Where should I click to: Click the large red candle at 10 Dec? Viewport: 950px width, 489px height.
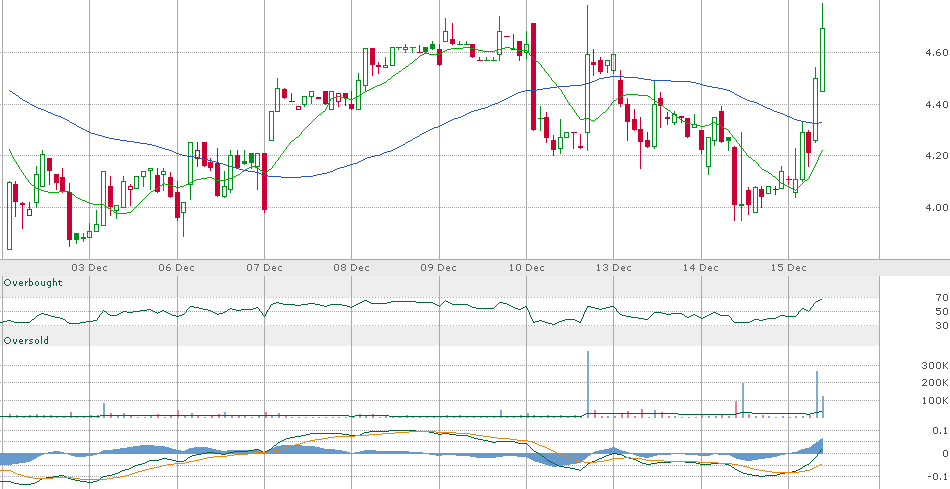point(533,76)
